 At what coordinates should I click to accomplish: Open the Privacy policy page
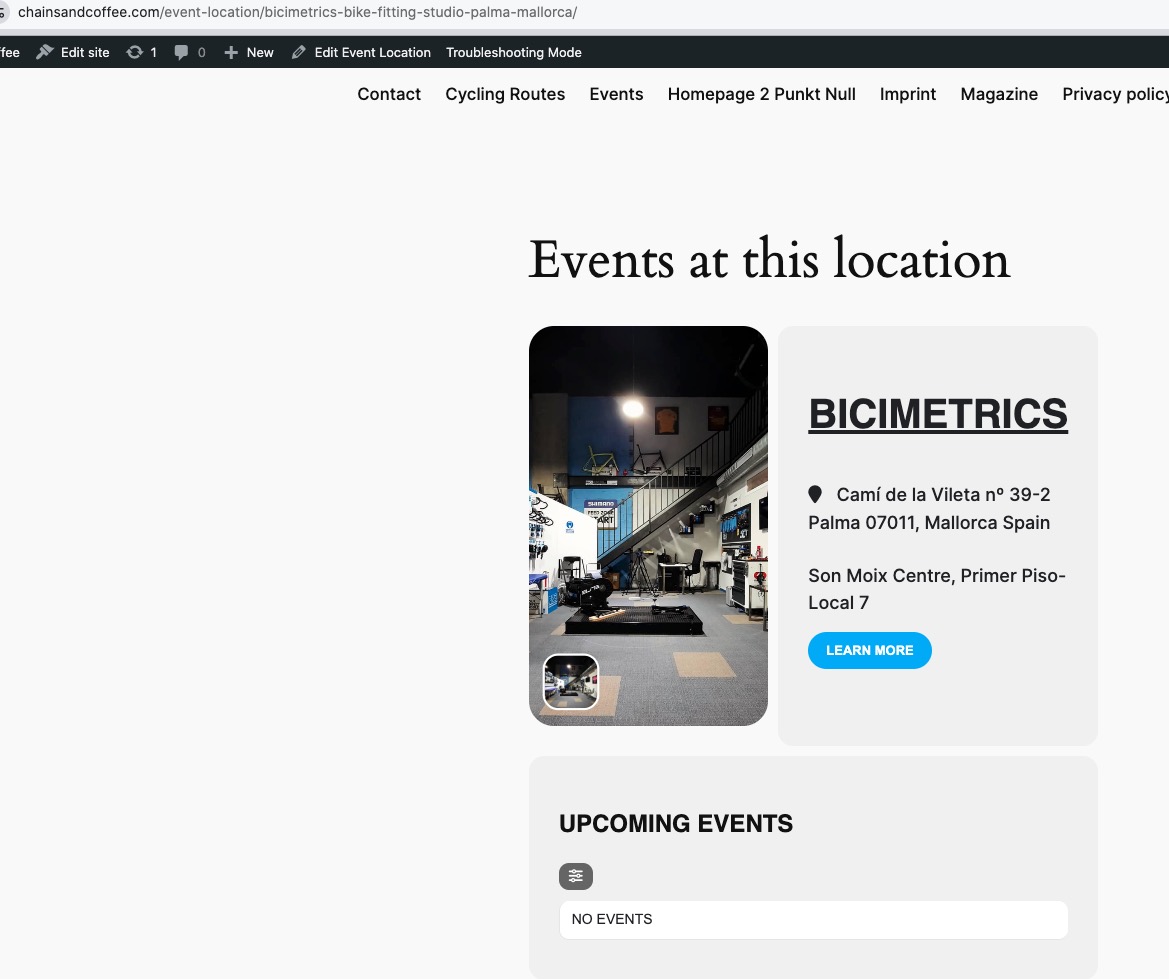(1115, 94)
